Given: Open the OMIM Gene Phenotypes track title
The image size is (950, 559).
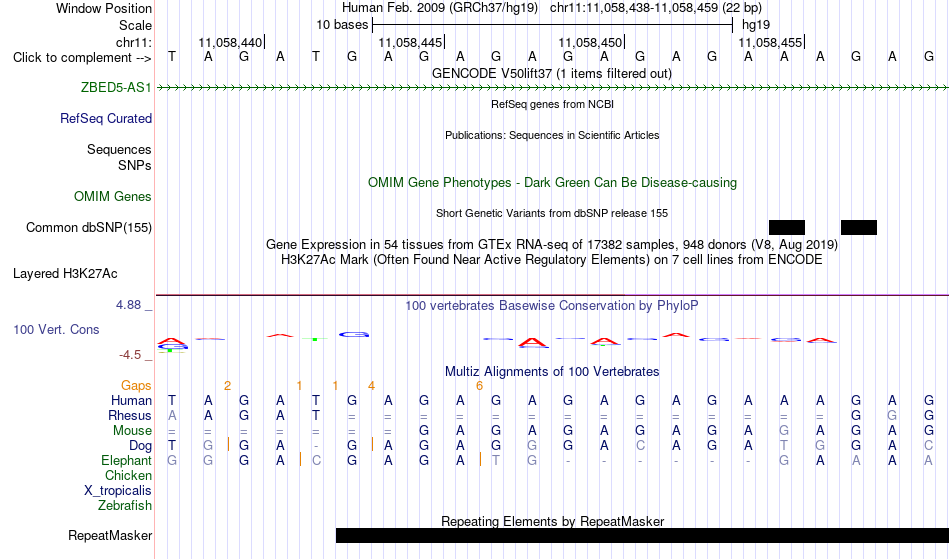Looking at the screenshot, I should tap(553, 183).
